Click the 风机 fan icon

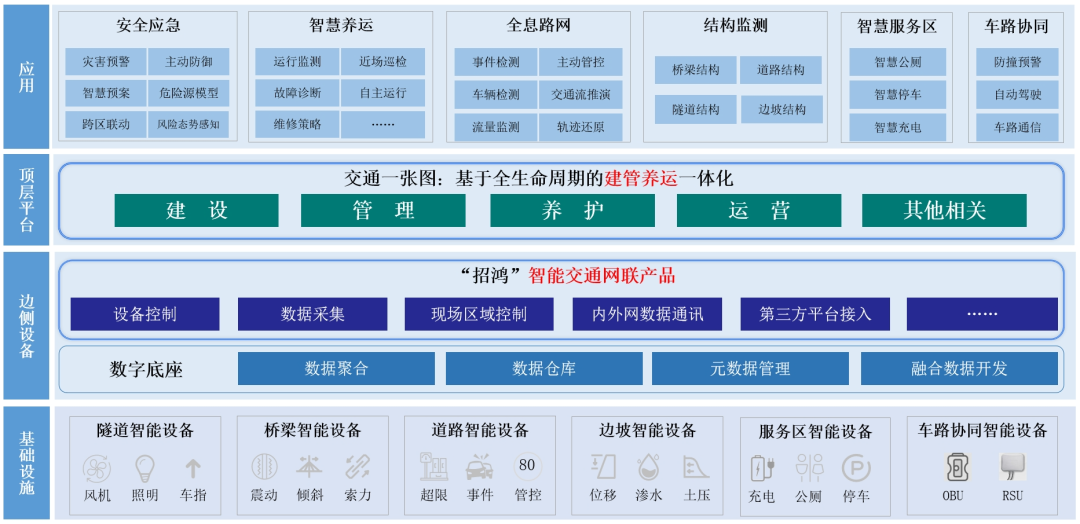pyautogui.click(x=98, y=468)
